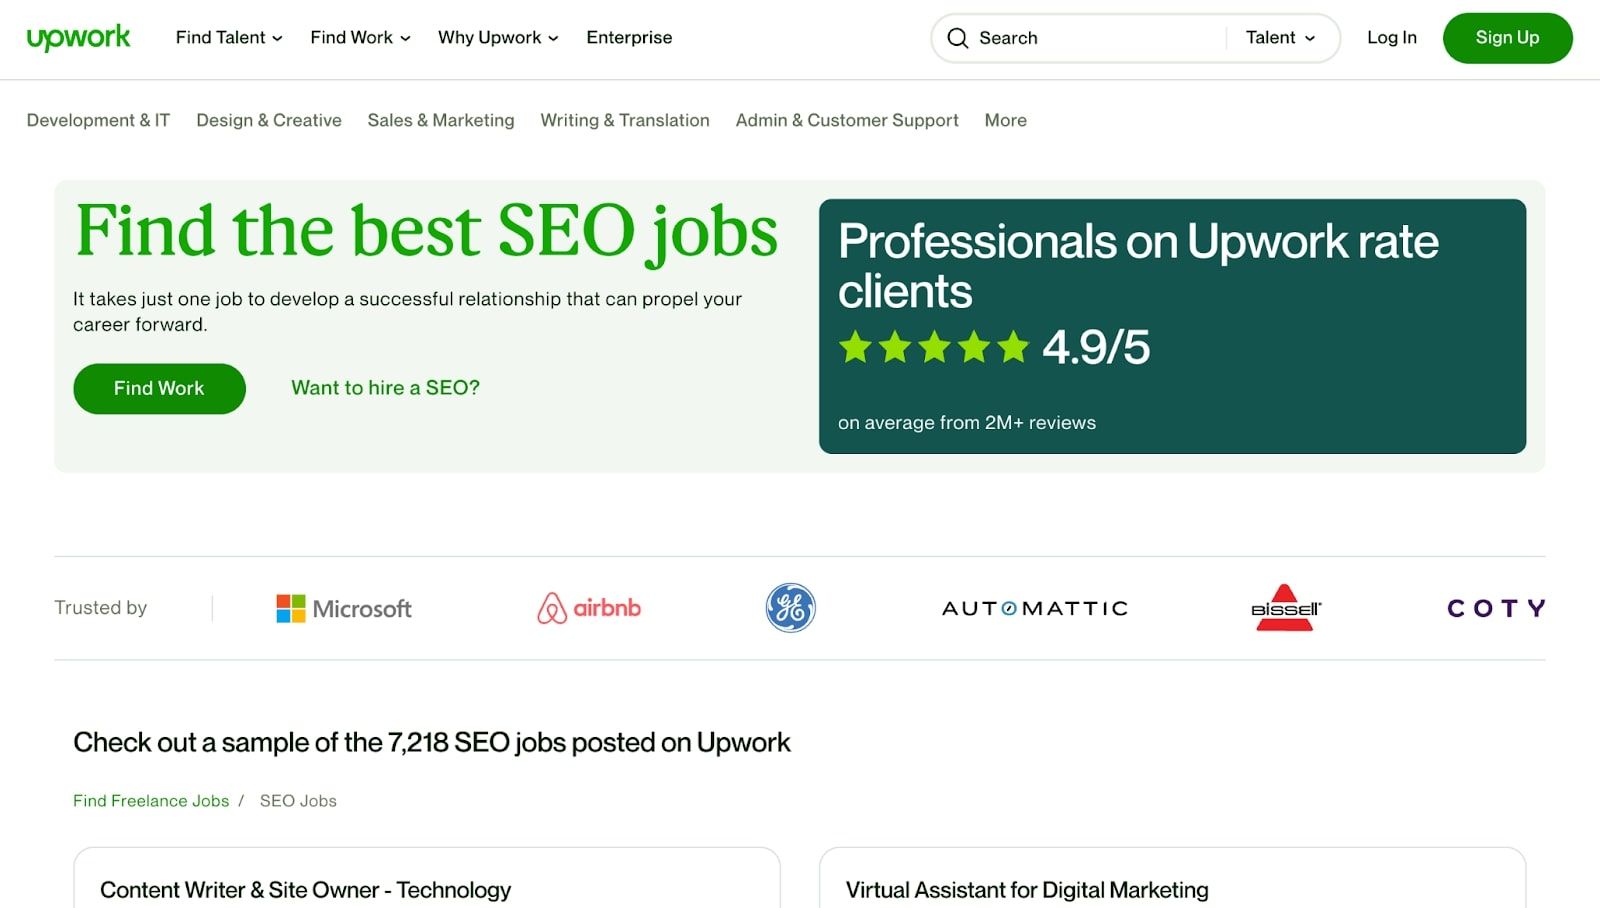Open the Why Upwork dropdown
The image size is (1600, 908).
pos(498,38)
